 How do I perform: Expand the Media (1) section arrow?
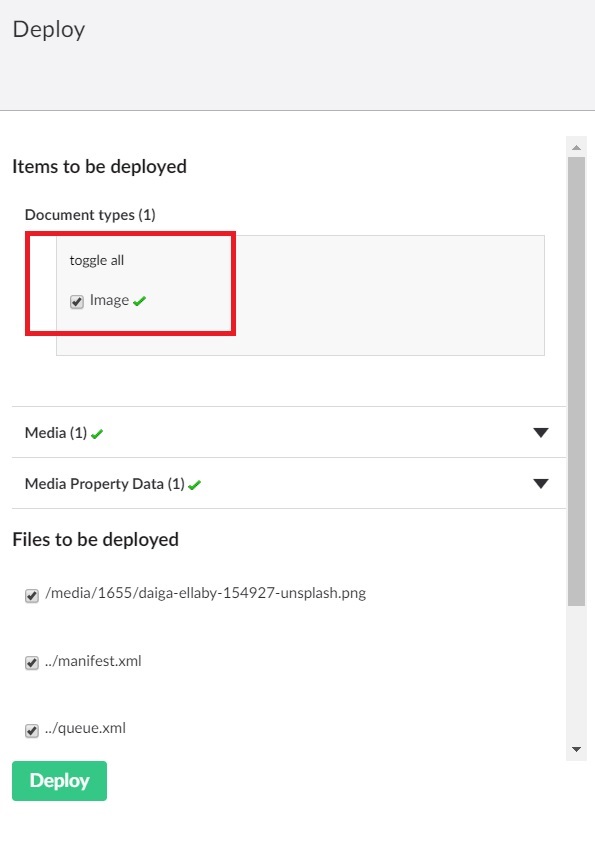coord(540,432)
